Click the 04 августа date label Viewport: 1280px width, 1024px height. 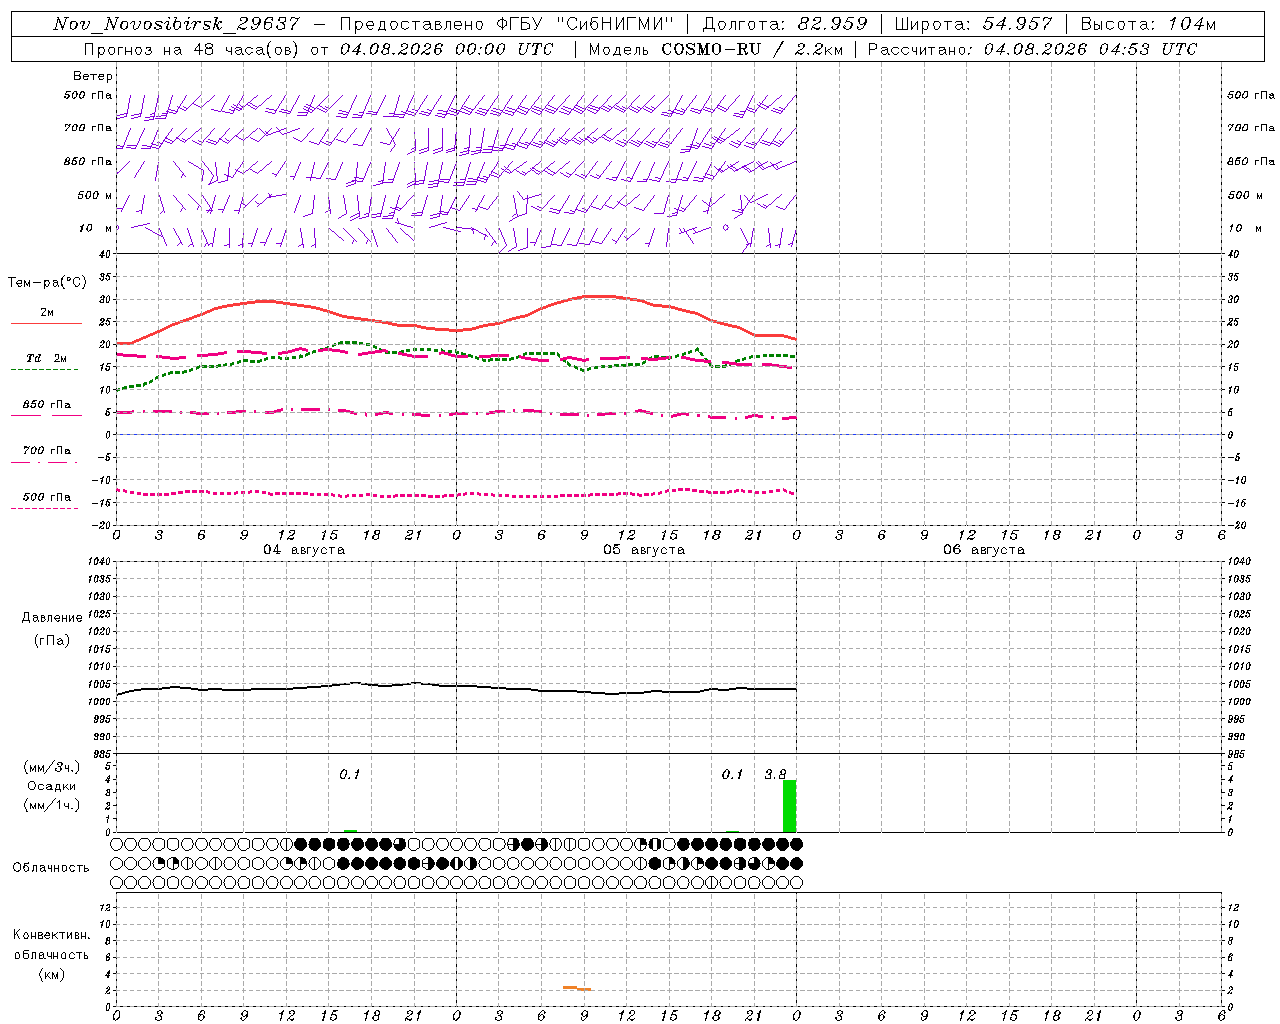[x=304, y=549]
